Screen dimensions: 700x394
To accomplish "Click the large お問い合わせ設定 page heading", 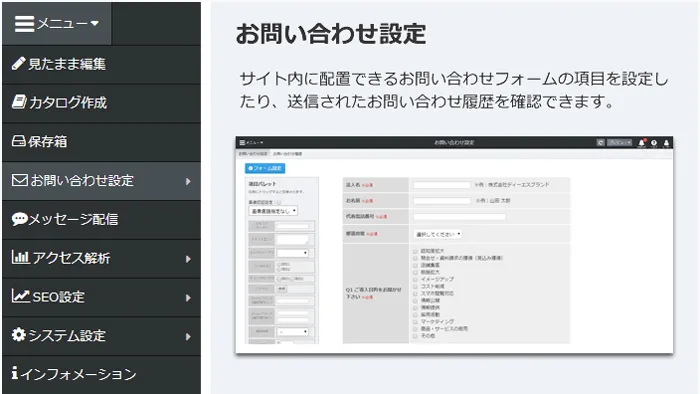I will (331, 34).
